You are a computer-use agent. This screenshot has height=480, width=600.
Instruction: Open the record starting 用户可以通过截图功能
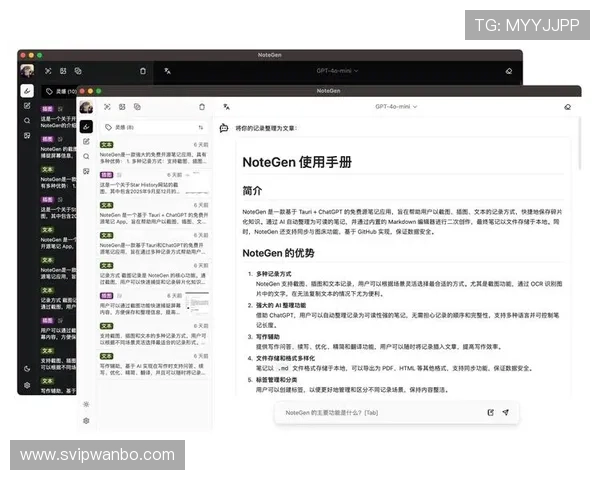pos(154,304)
